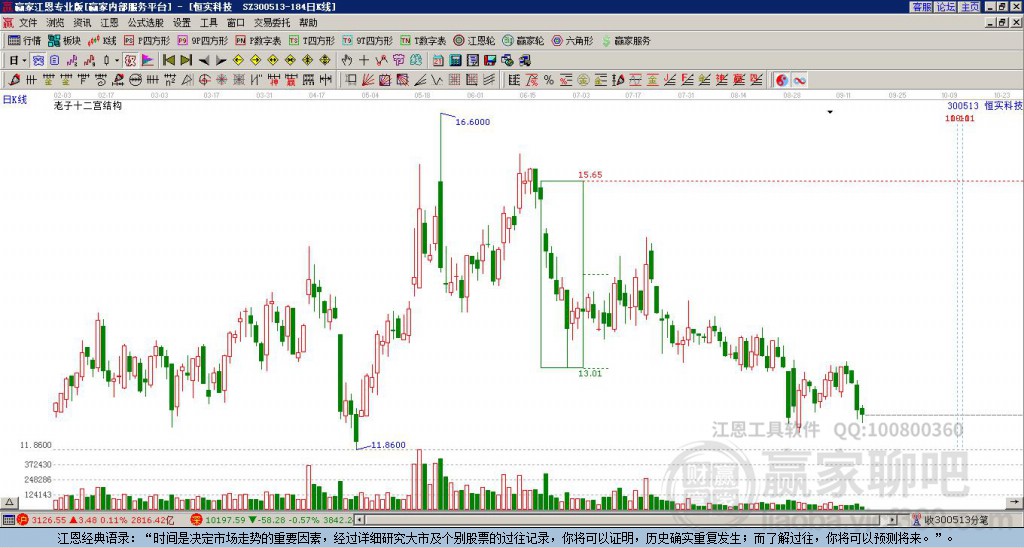Click the colored flag chart icon
The height and width of the screenshot is (548, 1024).
pyautogui.click(x=148, y=60)
